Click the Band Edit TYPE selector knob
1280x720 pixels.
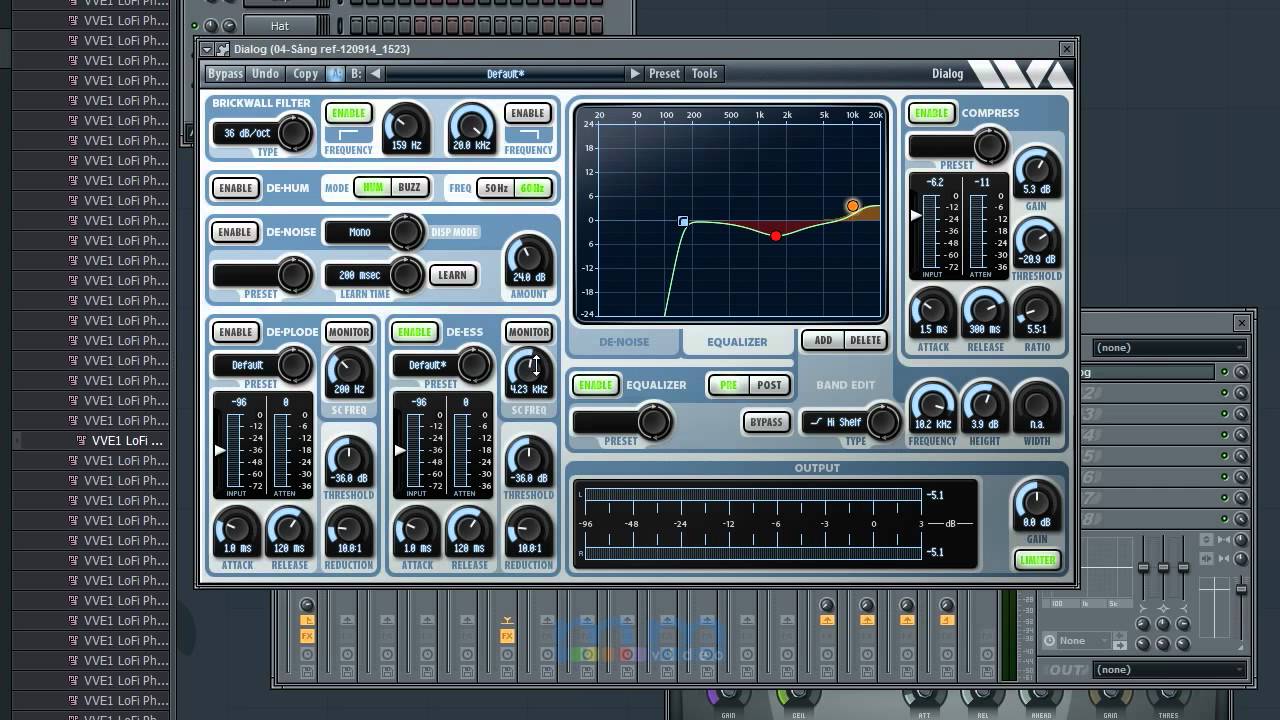883,422
